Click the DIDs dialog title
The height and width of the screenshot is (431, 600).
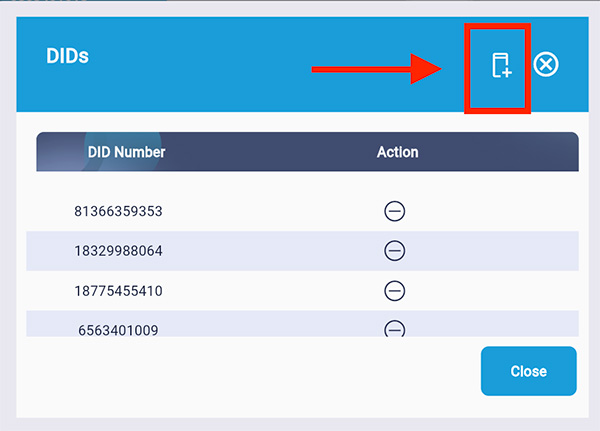[68, 56]
